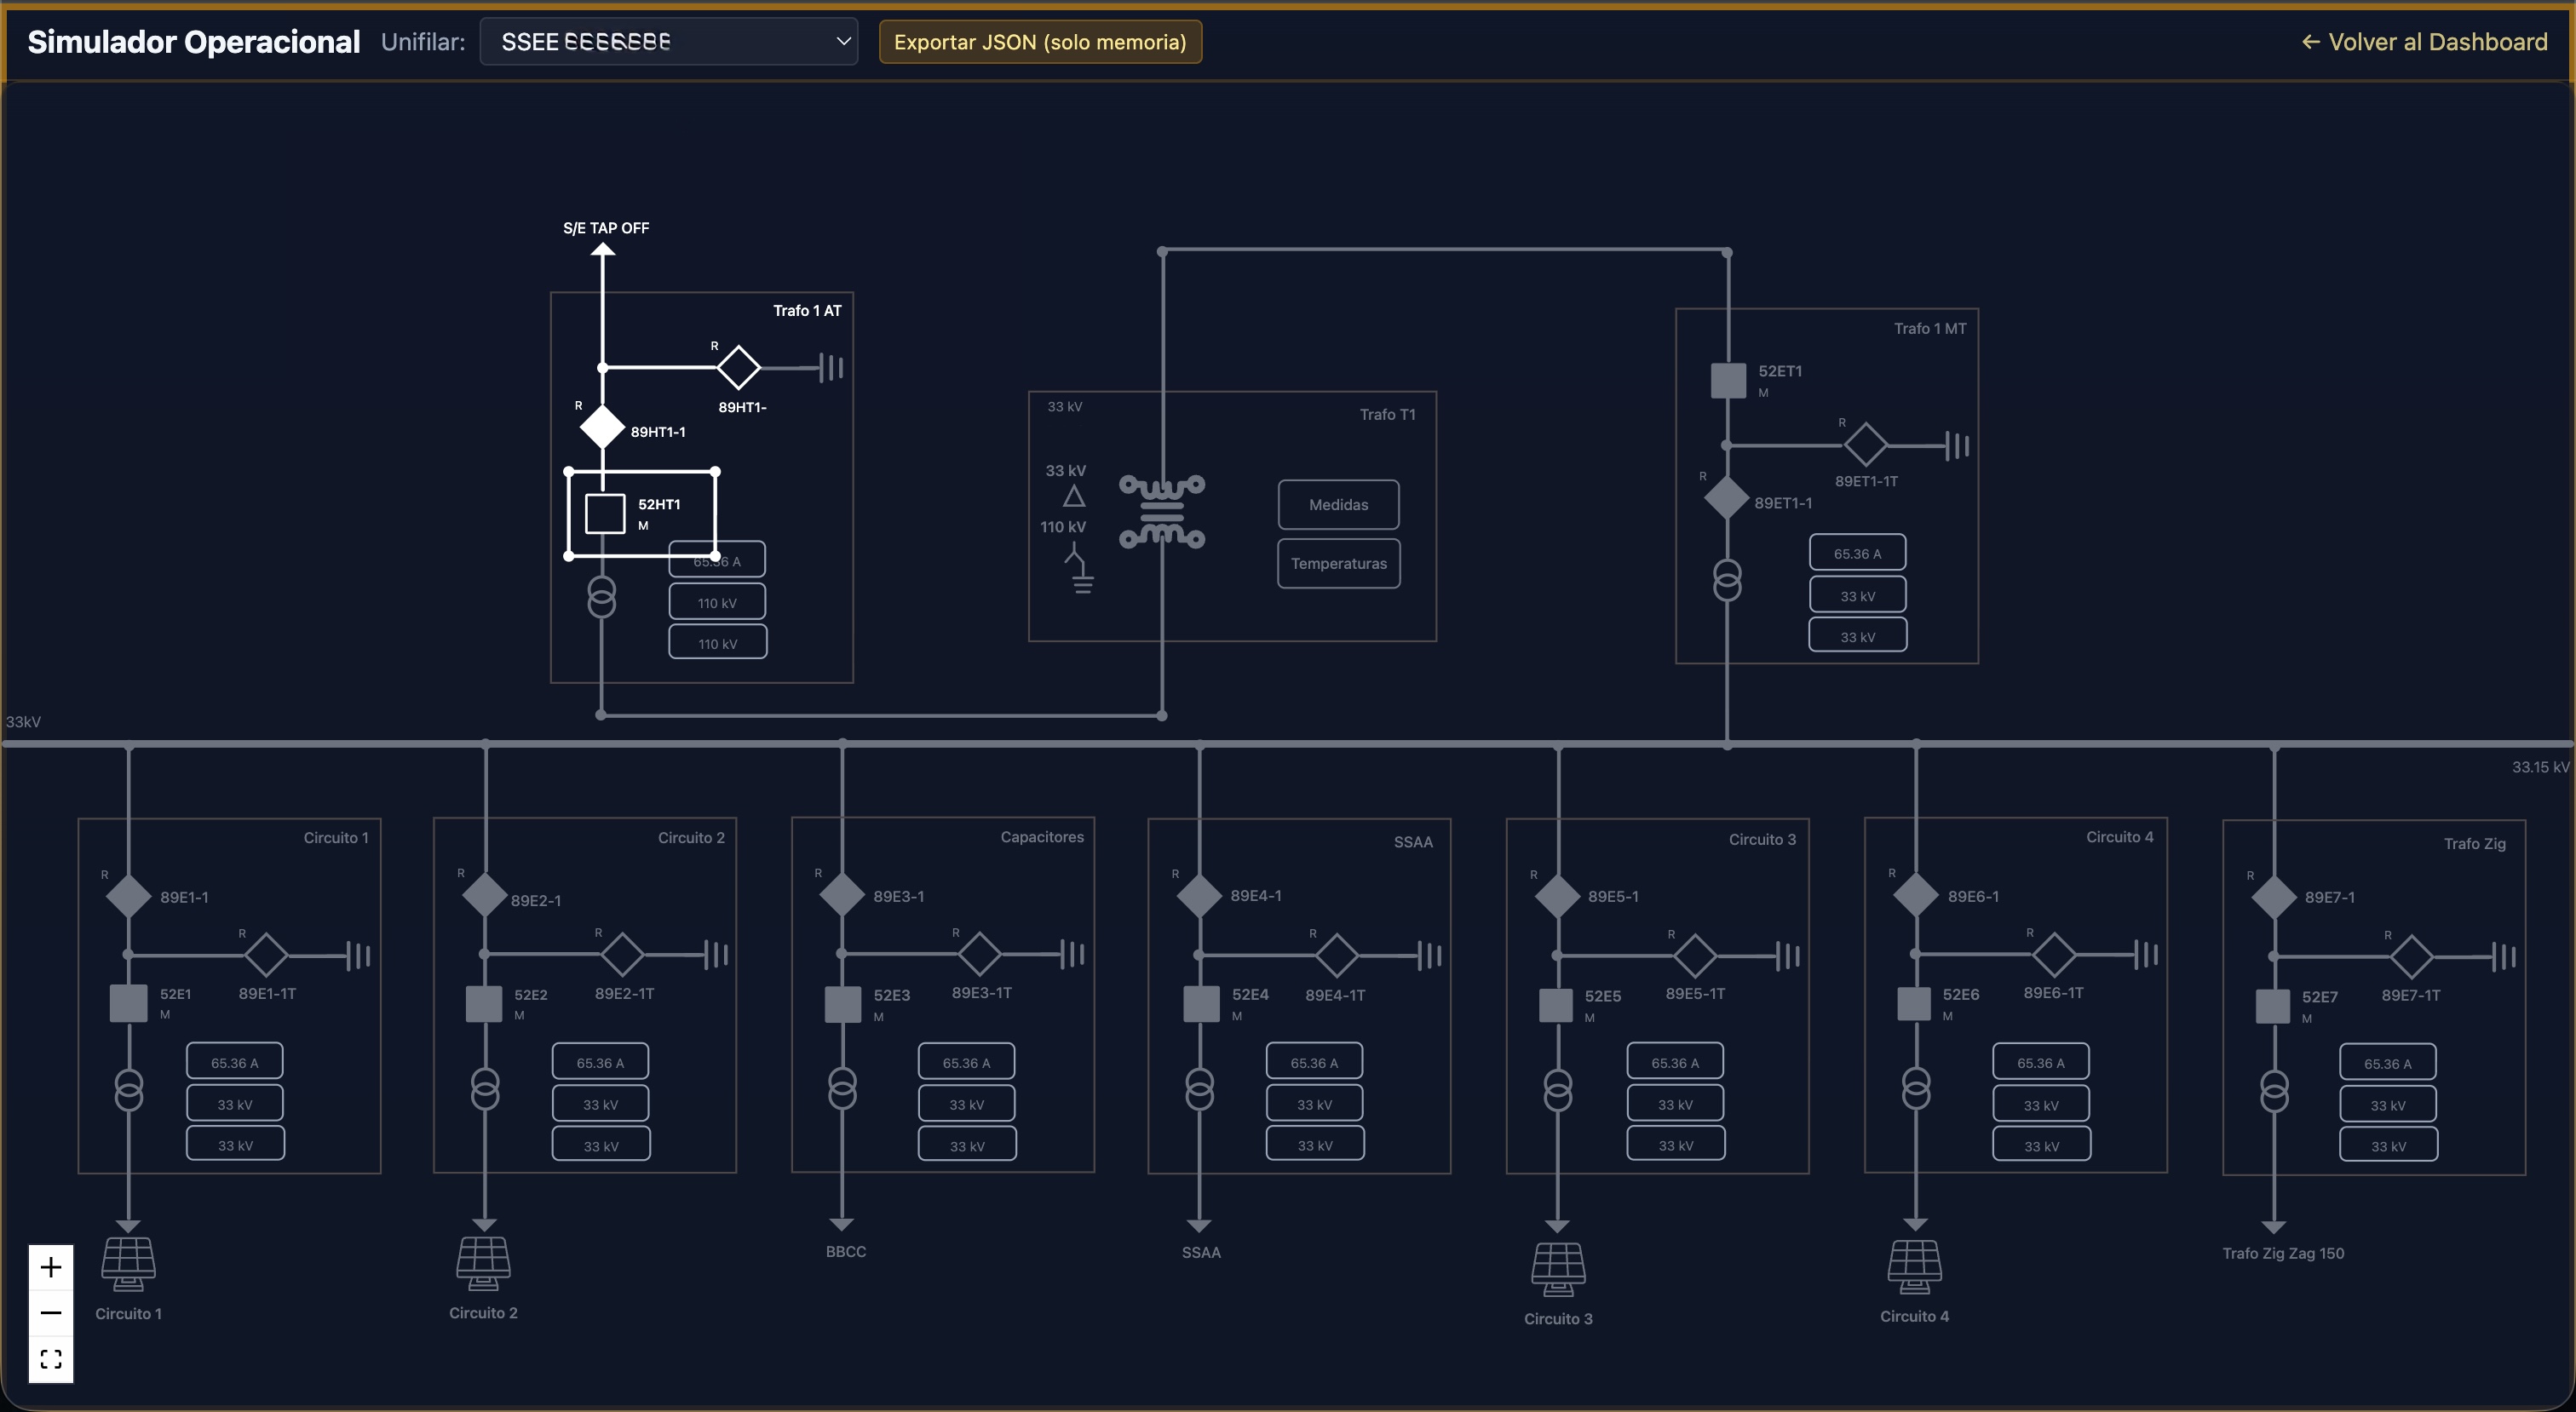Toggle disconnector 89HT1-1
The image size is (2576, 1412).
tap(601, 427)
